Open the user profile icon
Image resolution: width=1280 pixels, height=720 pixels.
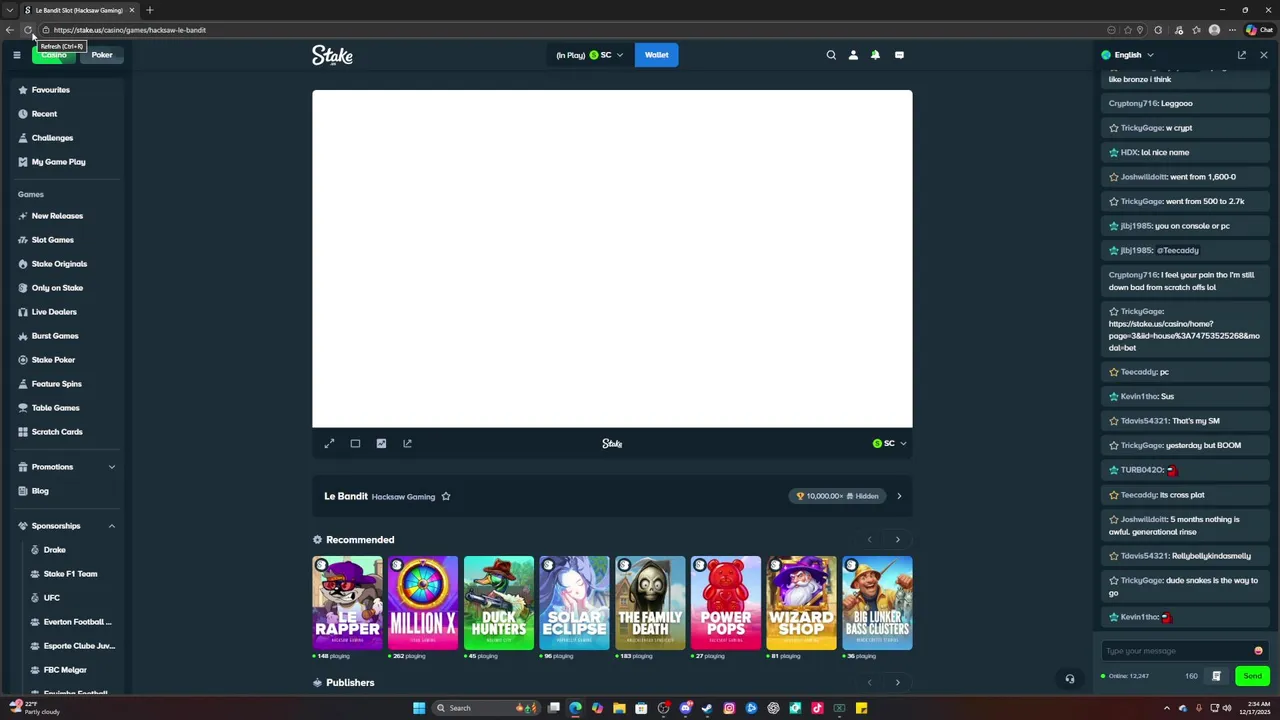pyautogui.click(x=853, y=55)
